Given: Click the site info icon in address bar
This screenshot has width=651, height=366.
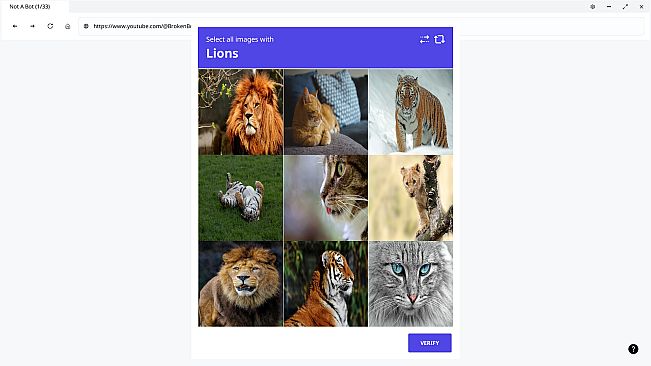Looking at the screenshot, I should click(86, 26).
